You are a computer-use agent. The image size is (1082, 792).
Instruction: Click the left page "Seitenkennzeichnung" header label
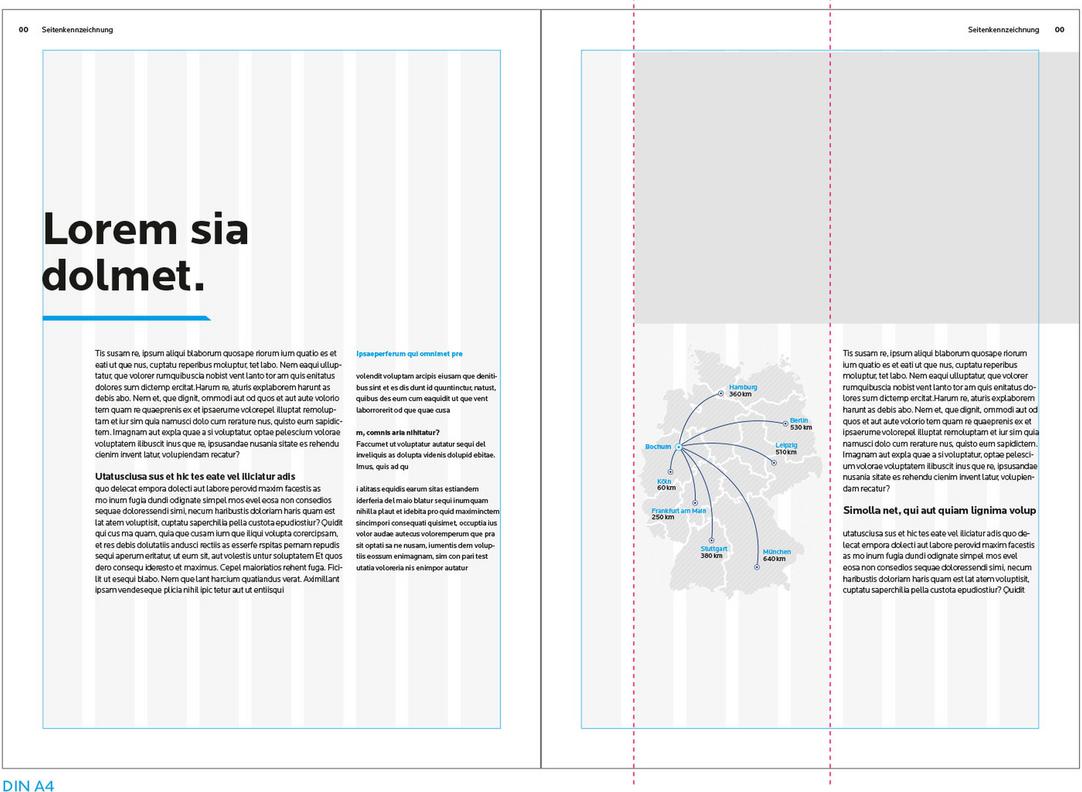tap(77, 30)
